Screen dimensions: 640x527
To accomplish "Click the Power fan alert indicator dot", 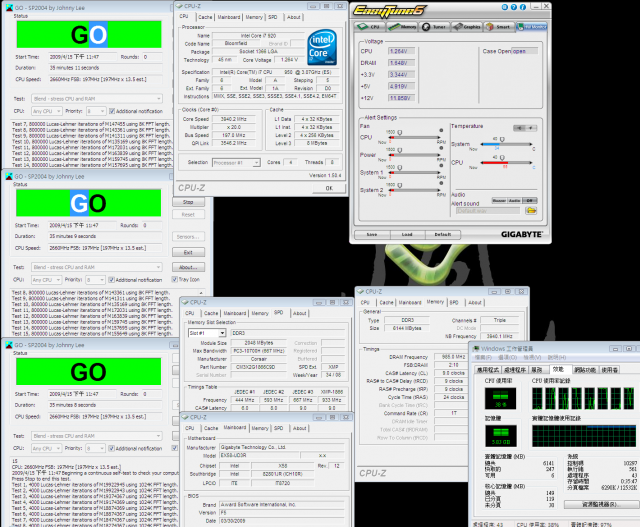I will pyautogui.click(x=441, y=148).
